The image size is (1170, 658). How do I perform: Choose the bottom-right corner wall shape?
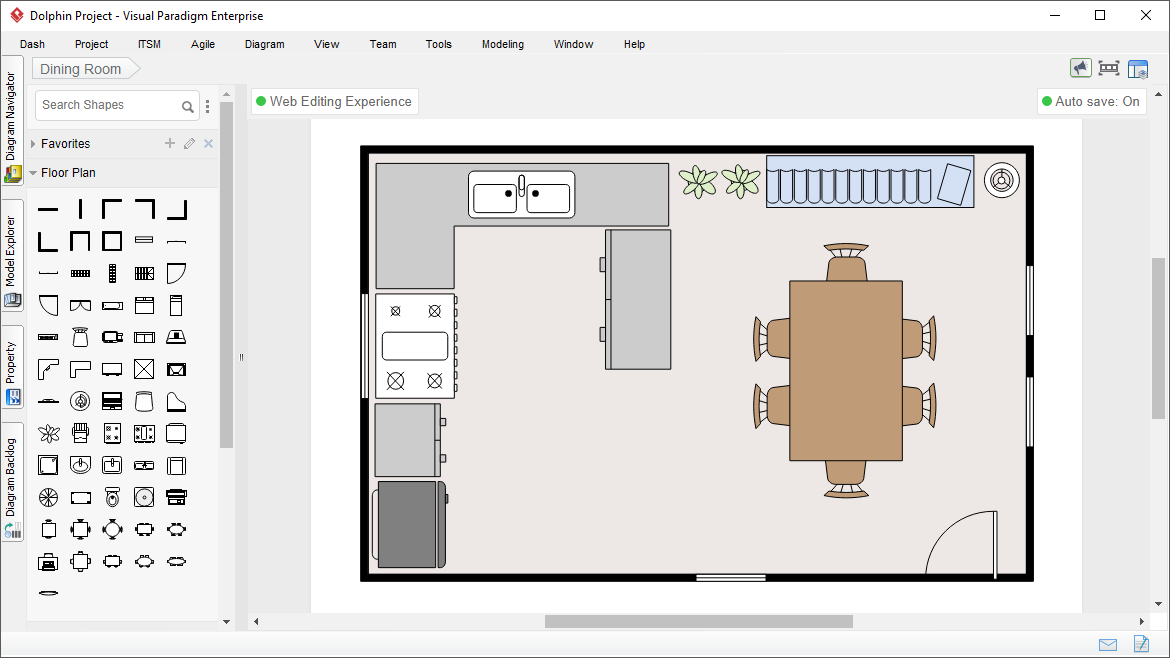[x=176, y=209]
